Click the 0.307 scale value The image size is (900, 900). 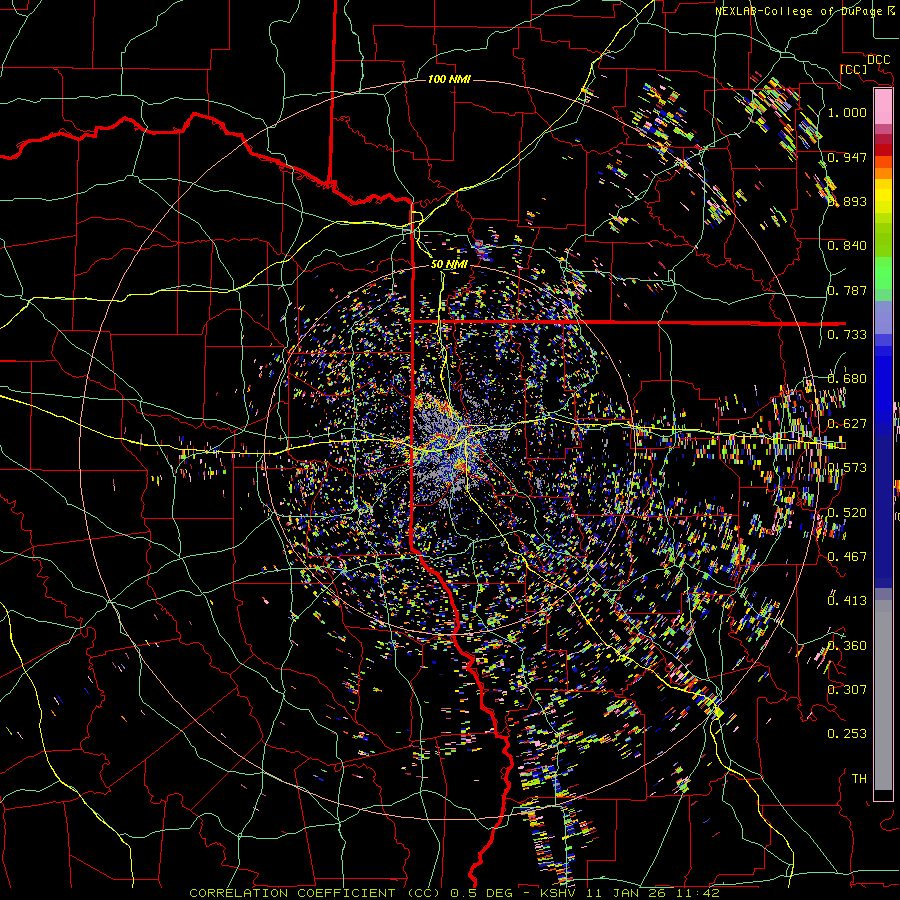tap(847, 690)
